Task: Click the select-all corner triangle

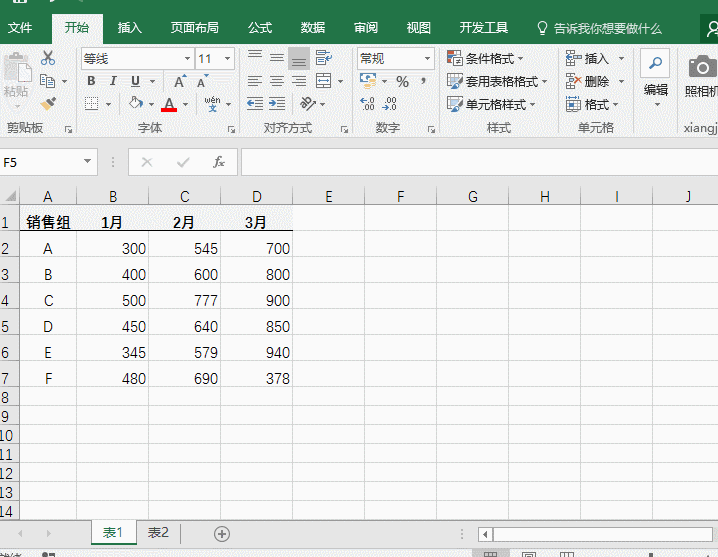Action: (10, 196)
